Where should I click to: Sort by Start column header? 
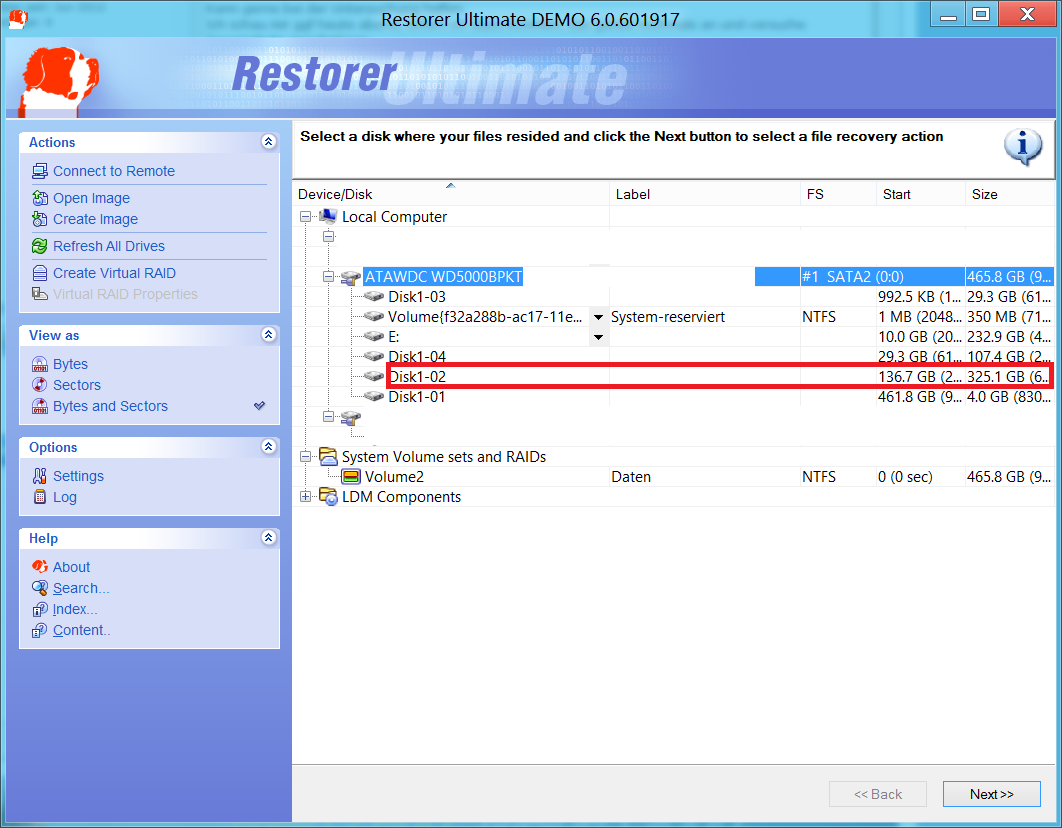920,194
